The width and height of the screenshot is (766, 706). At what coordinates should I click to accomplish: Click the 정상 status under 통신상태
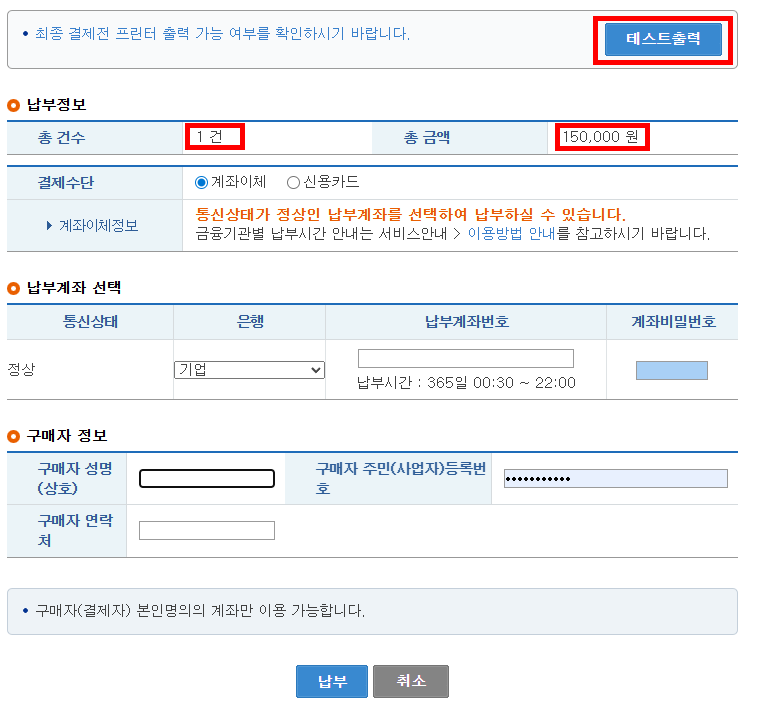point(22,369)
